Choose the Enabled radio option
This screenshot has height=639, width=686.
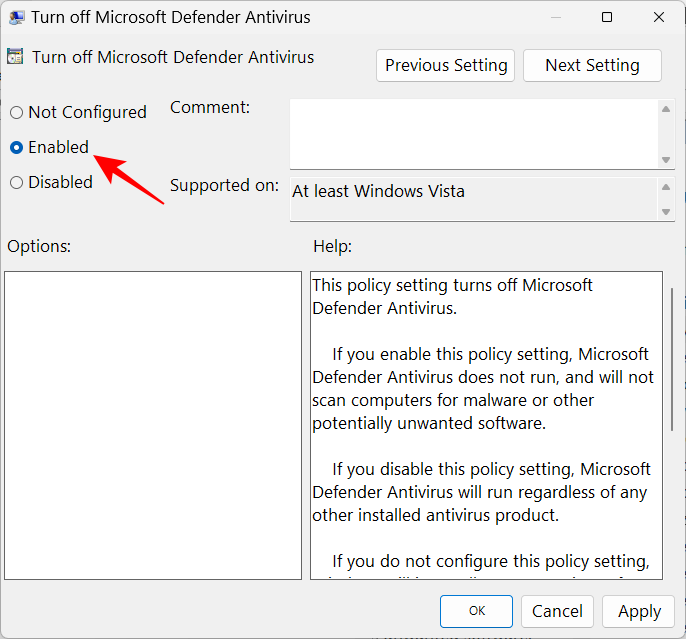17,148
